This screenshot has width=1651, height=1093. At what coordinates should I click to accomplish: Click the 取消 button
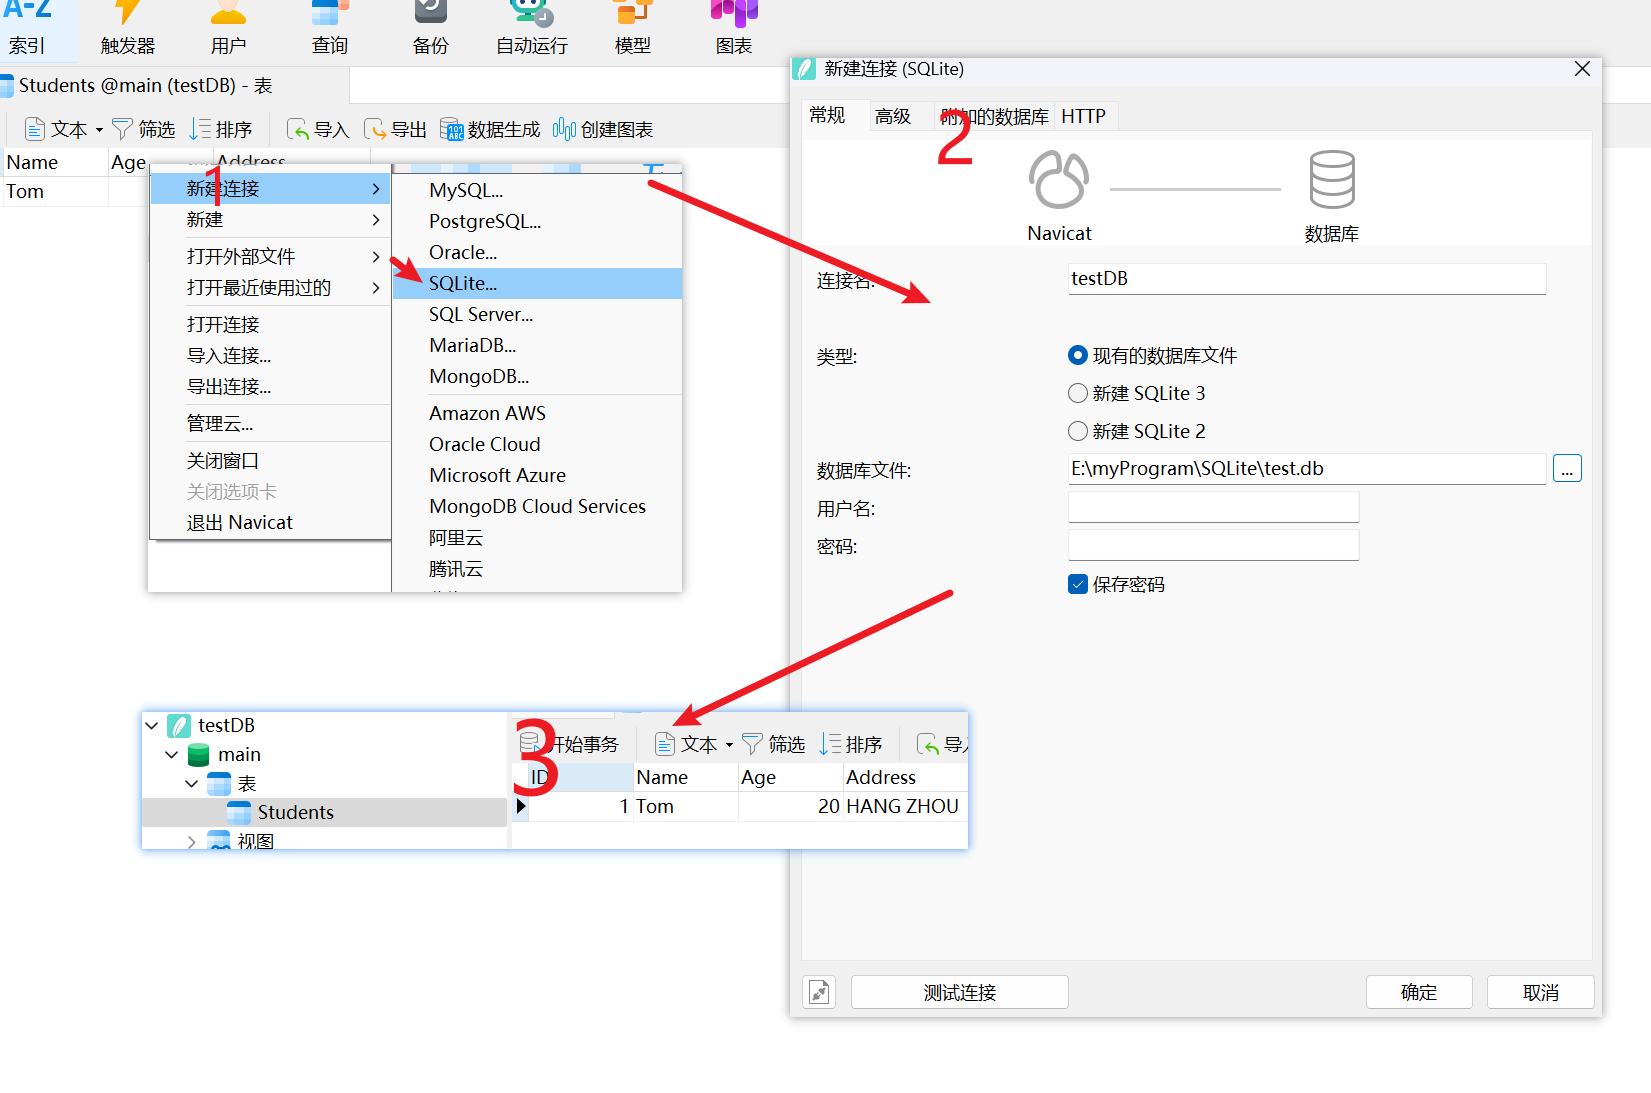1541,992
